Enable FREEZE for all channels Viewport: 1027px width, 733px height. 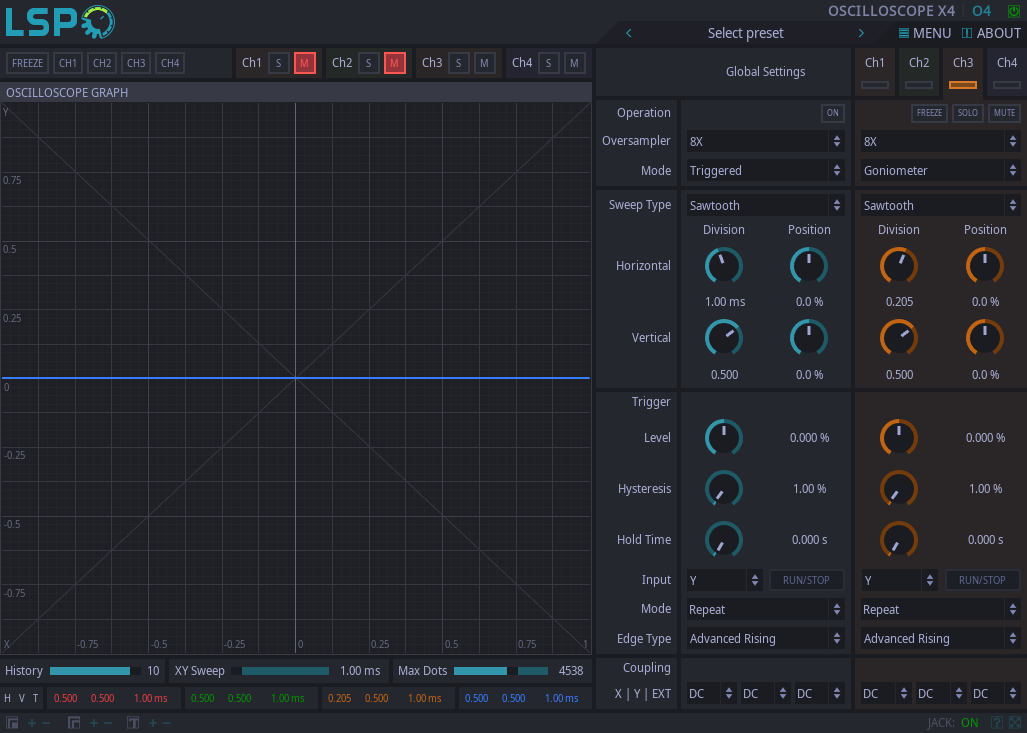coord(27,62)
